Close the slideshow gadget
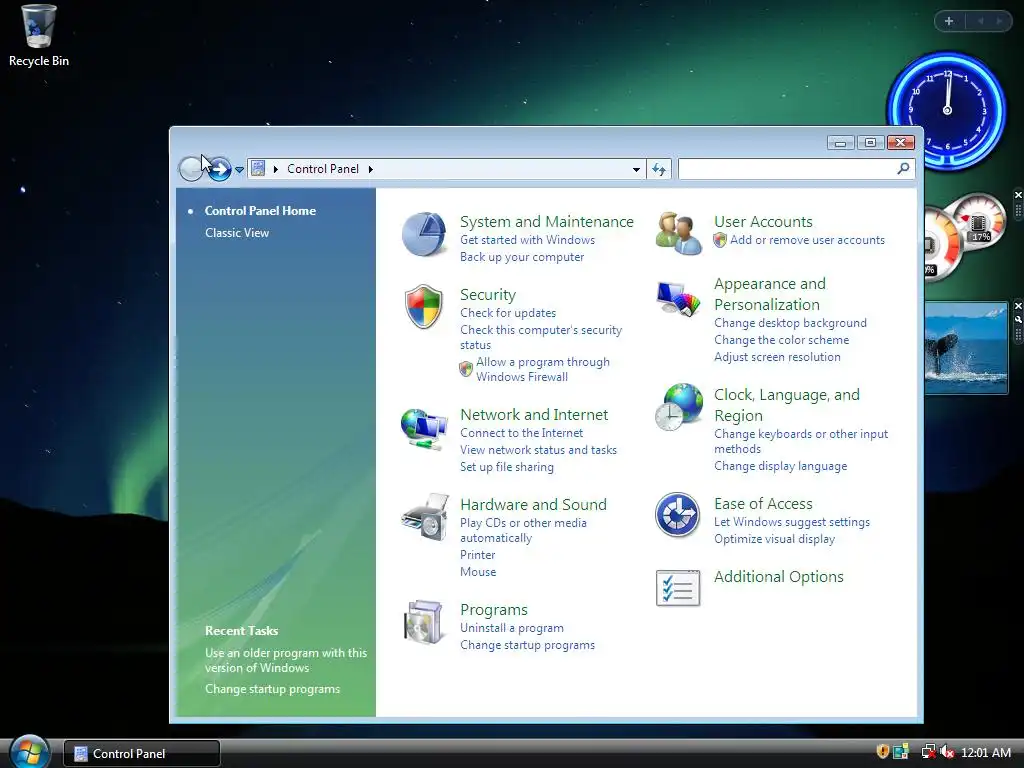This screenshot has height=768, width=1024. tap(1017, 306)
